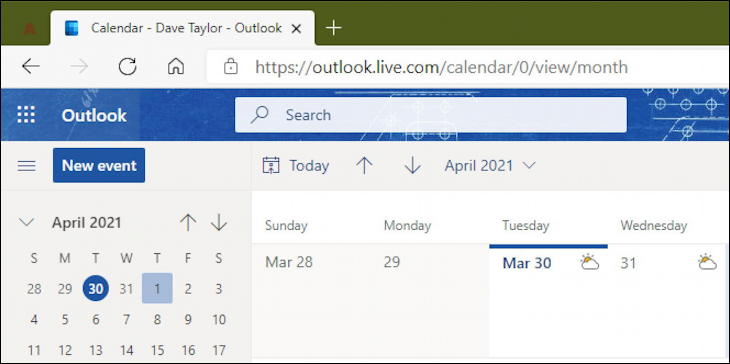Image resolution: width=730 pixels, height=364 pixels.
Task: Click the April 2021 mini calendar heading
Action: (x=87, y=222)
